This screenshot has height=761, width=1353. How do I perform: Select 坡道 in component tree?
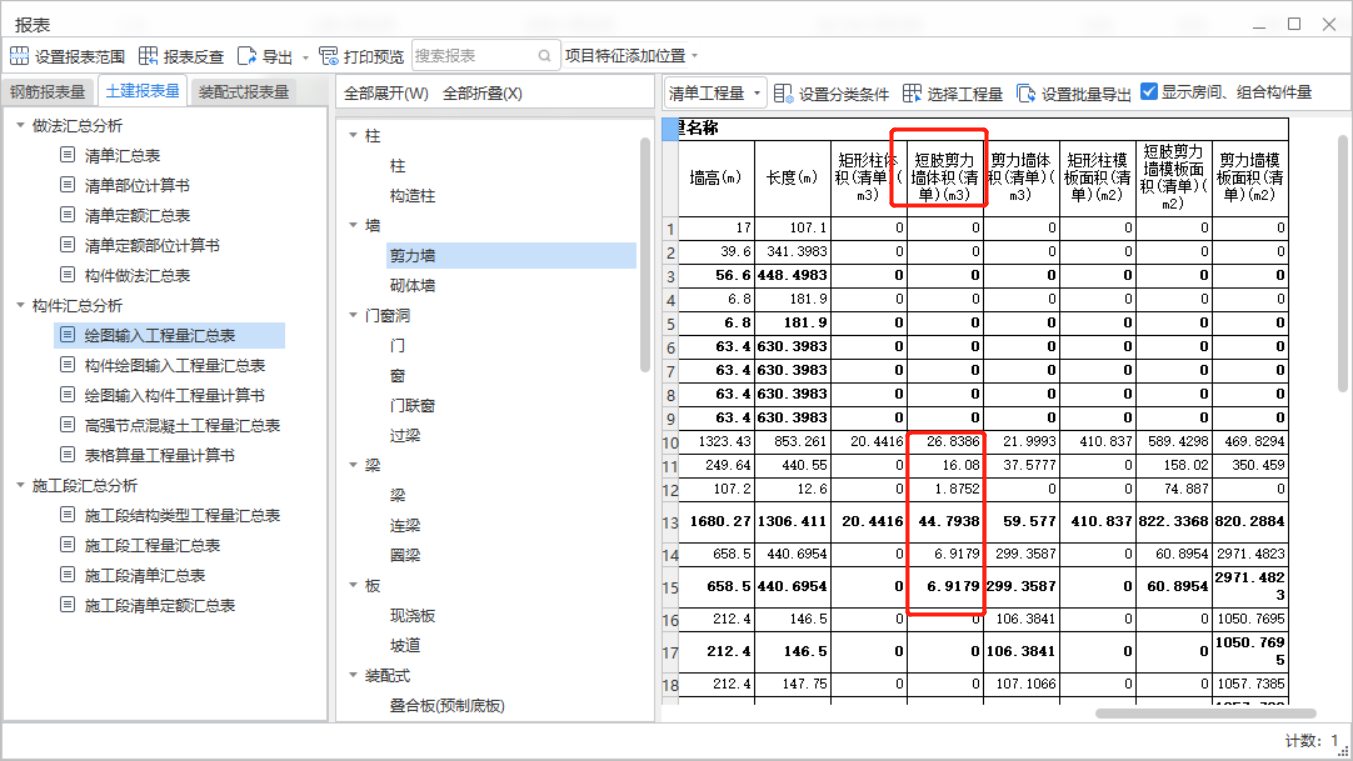click(x=405, y=645)
